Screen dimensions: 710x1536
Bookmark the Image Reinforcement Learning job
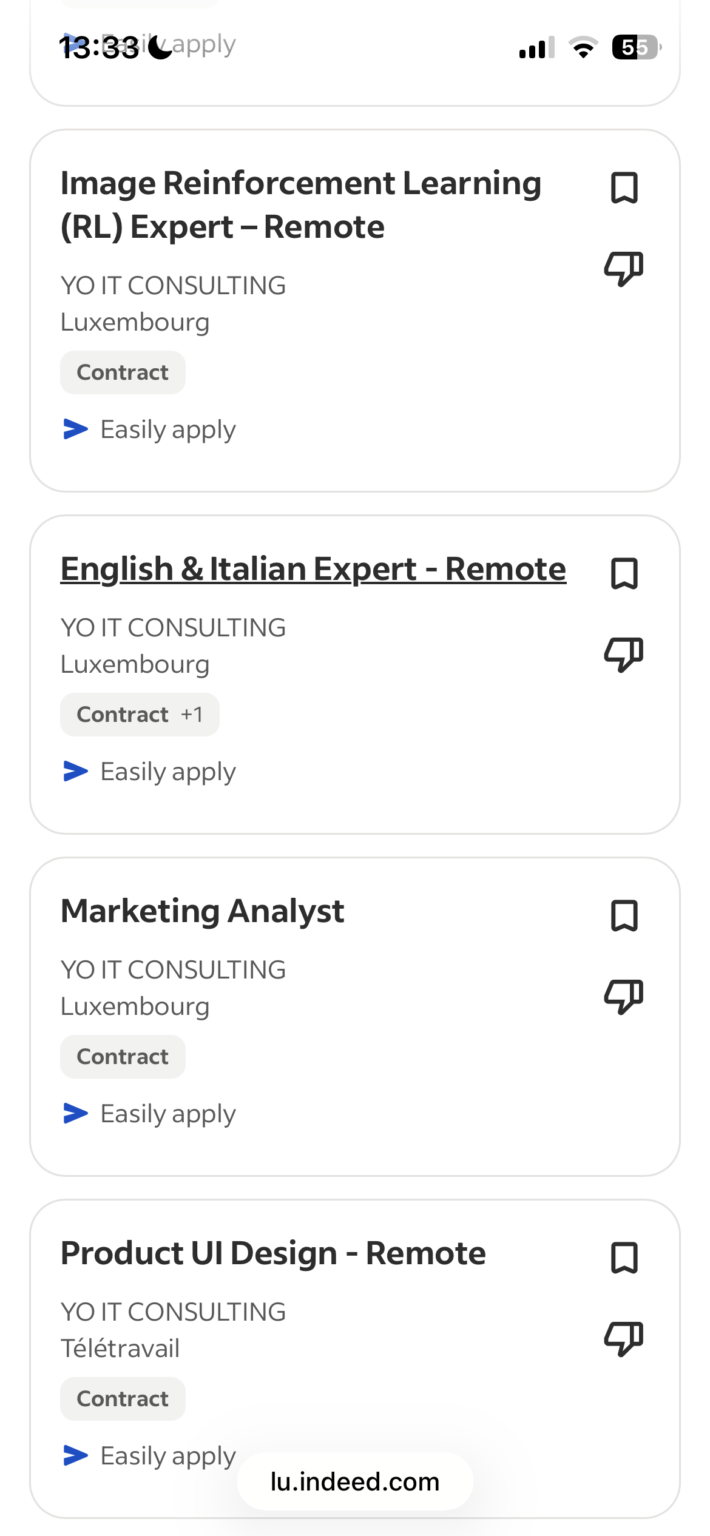click(623, 188)
